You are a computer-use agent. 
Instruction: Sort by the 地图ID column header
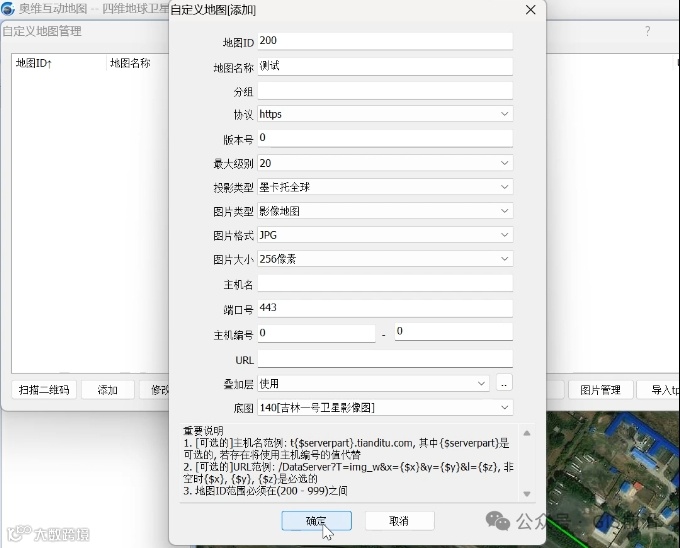pyautogui.click(x=59, y=63)
